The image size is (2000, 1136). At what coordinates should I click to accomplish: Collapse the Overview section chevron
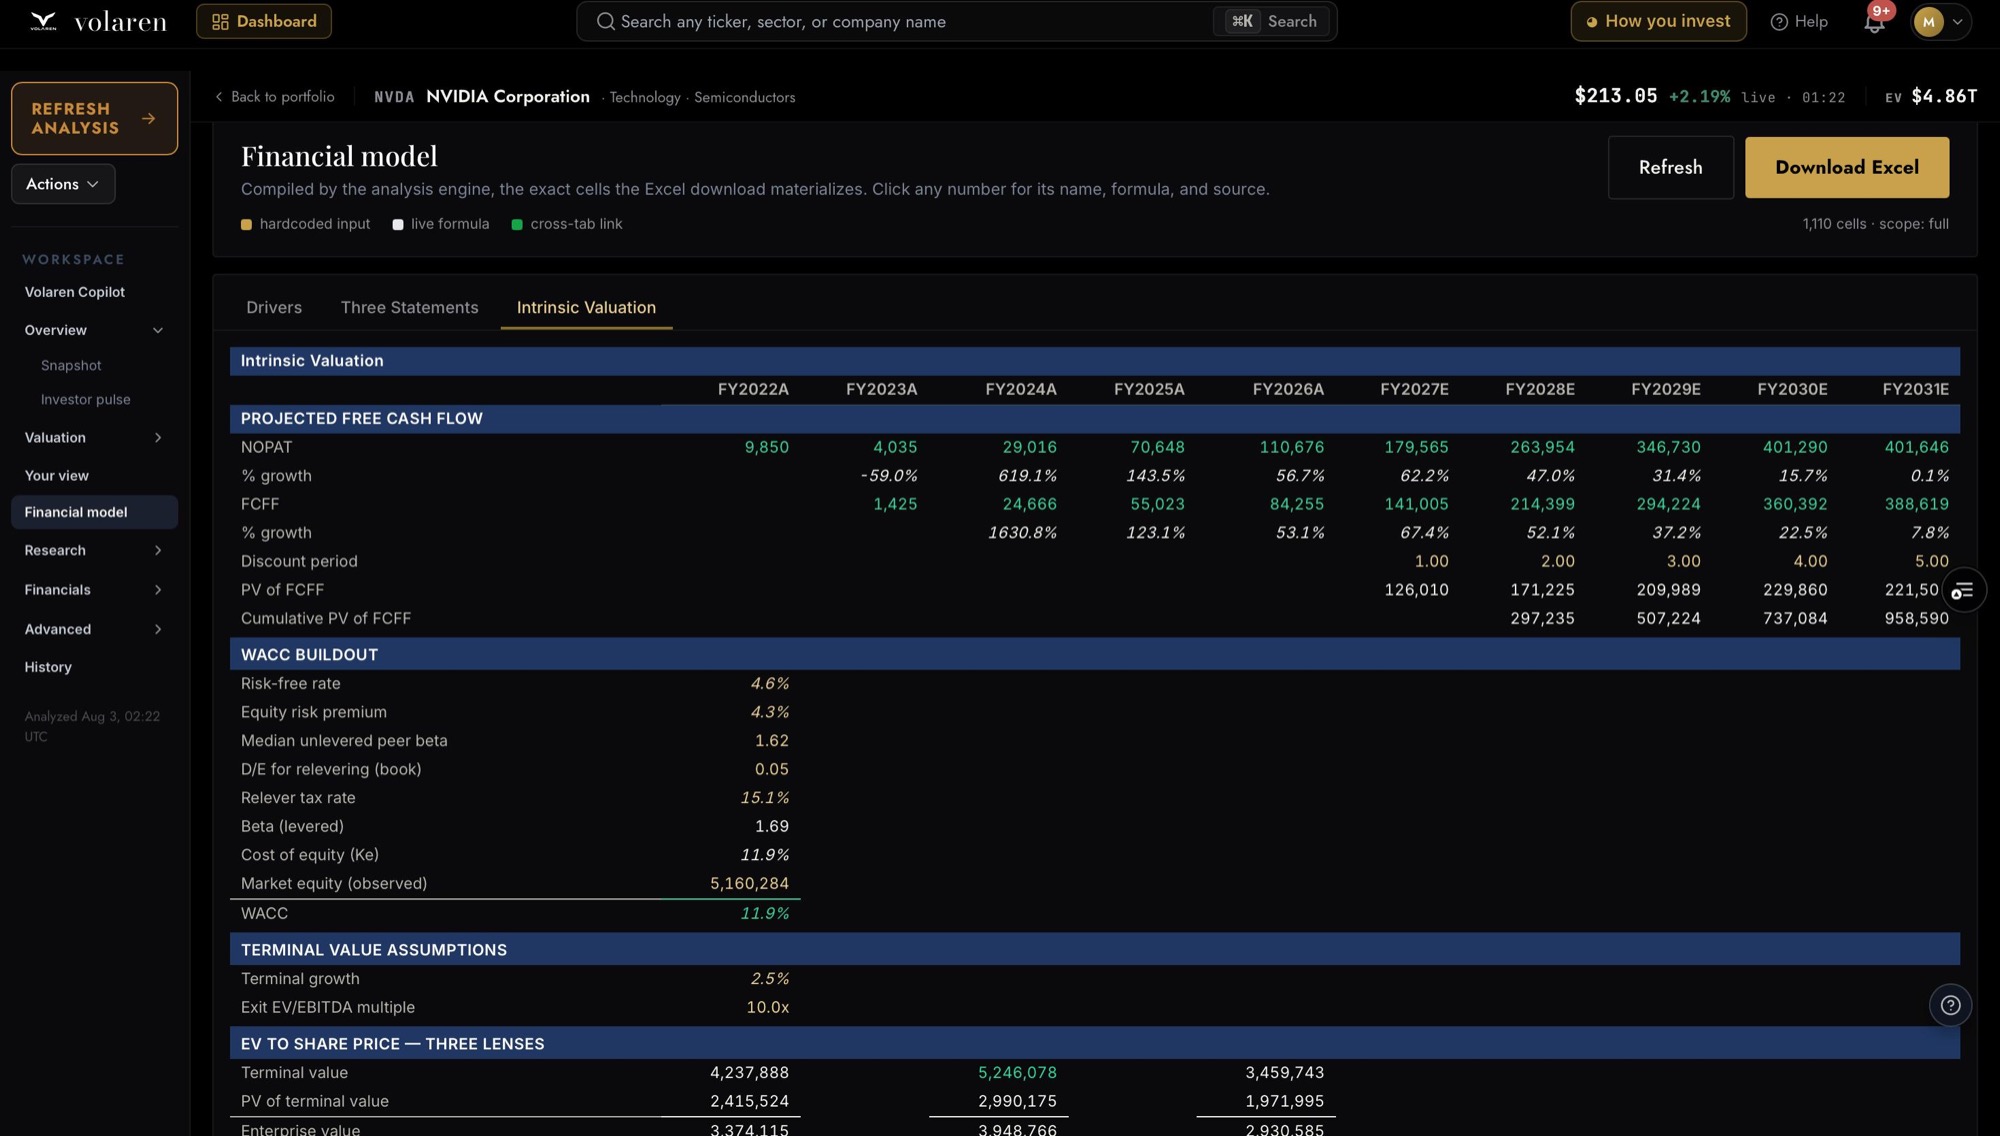[x=157, y=330]
